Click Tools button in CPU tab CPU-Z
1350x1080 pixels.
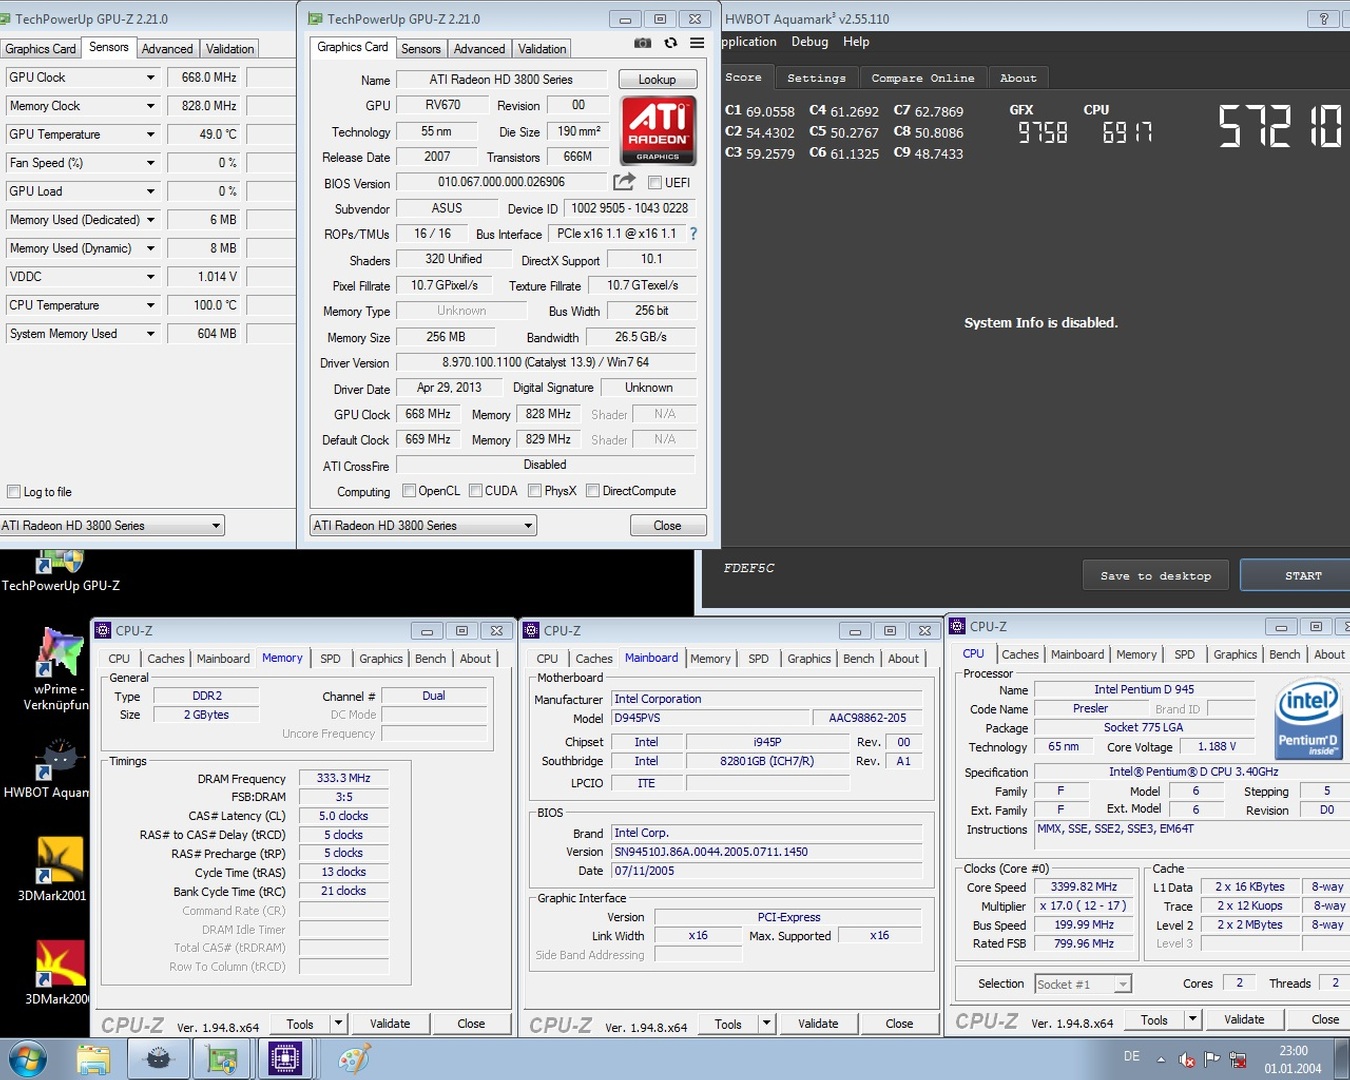(1154, 1019)
